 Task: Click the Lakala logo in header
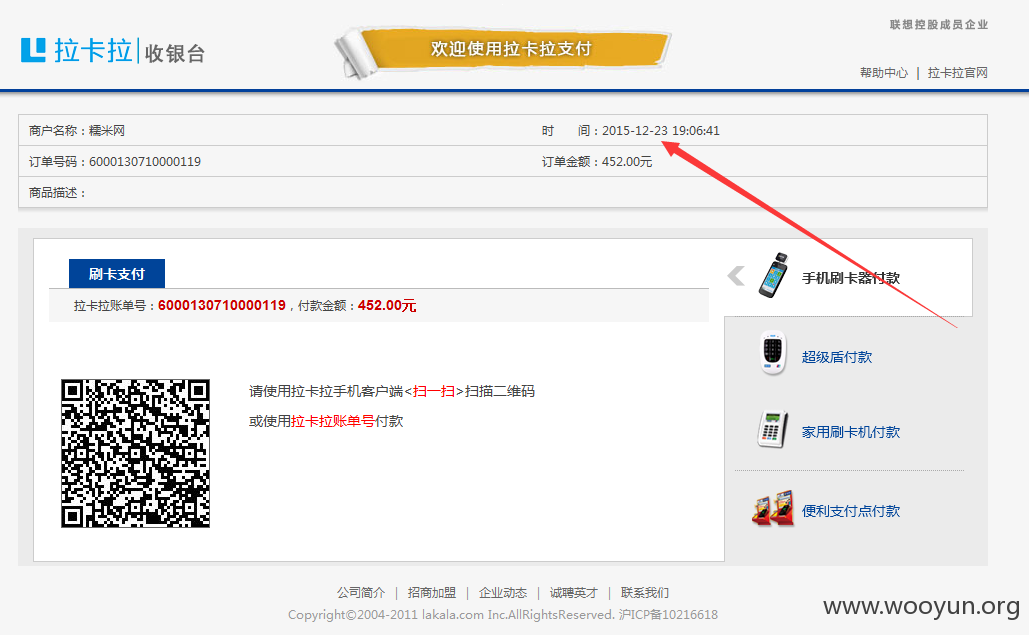click(x=76, y=51)
